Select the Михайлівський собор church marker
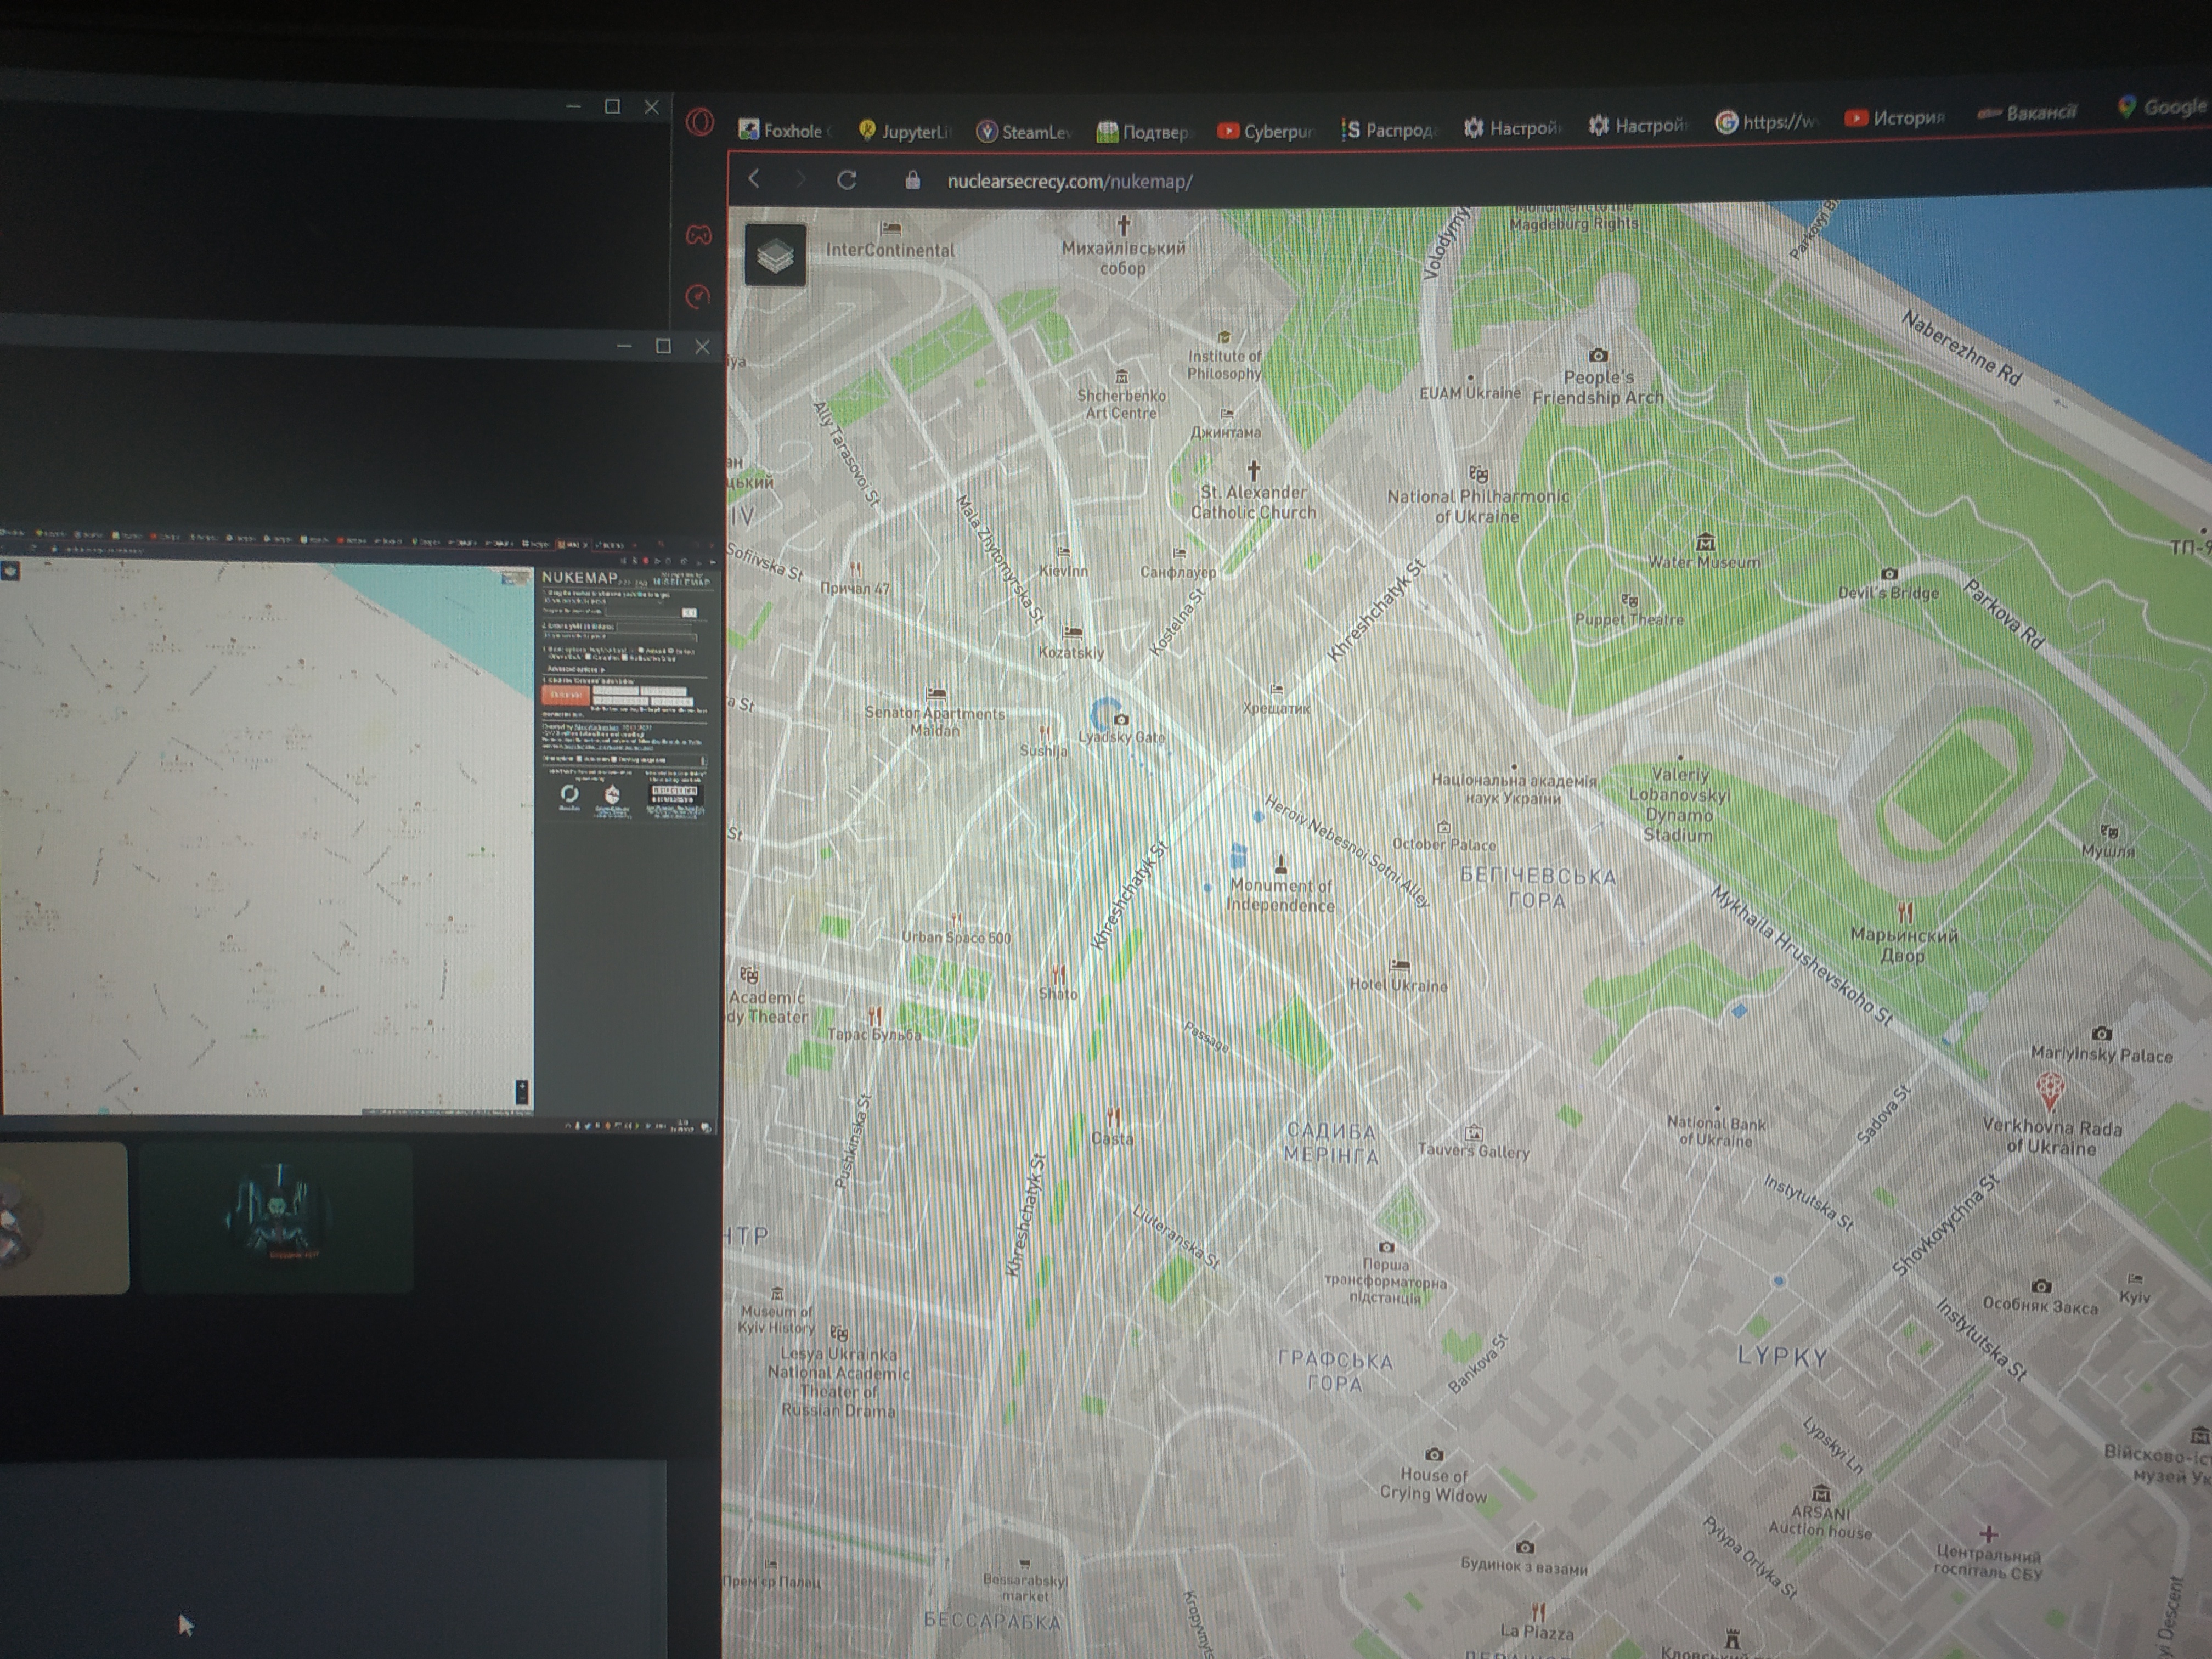This screenshot has width=2212, height=1659. point(1123,225)
